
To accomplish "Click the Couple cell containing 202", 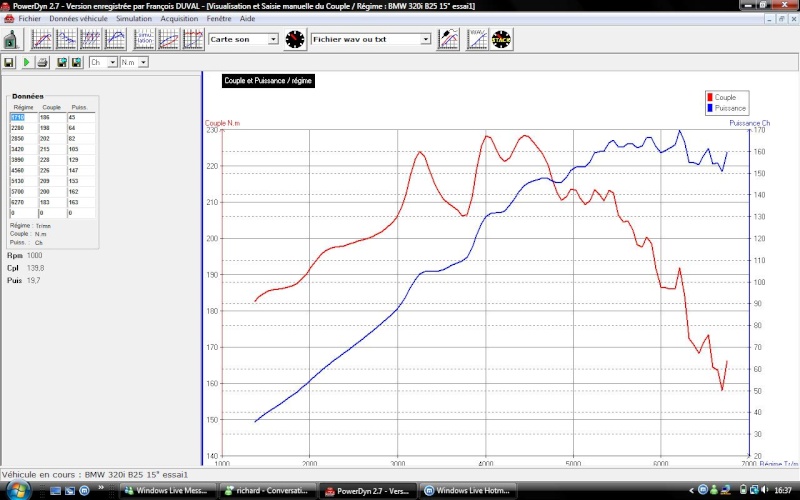I will 53,139.
